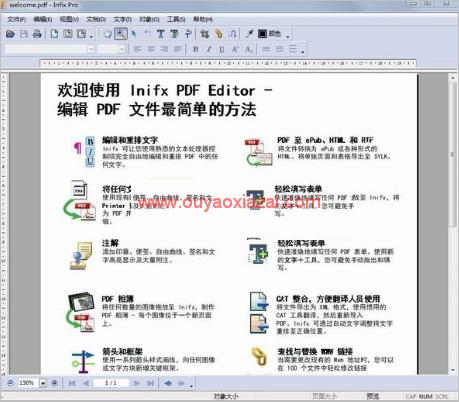Center align the text
The image size is (459, 402).
pyautogui.click(x=151, y=49)
